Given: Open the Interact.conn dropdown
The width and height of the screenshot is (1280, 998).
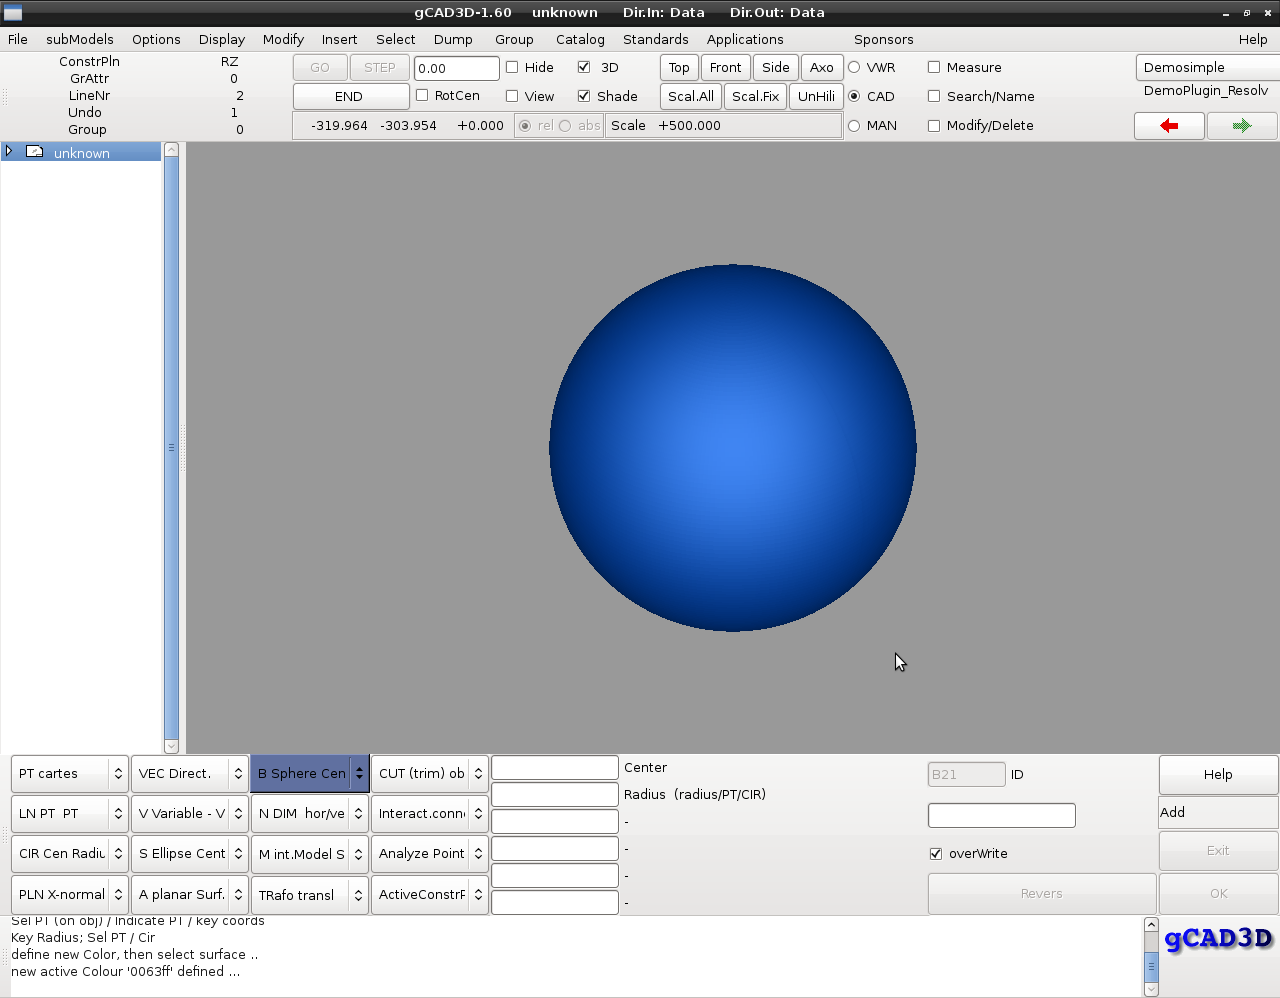Looking at the screenshot, I should pos(429,813).
